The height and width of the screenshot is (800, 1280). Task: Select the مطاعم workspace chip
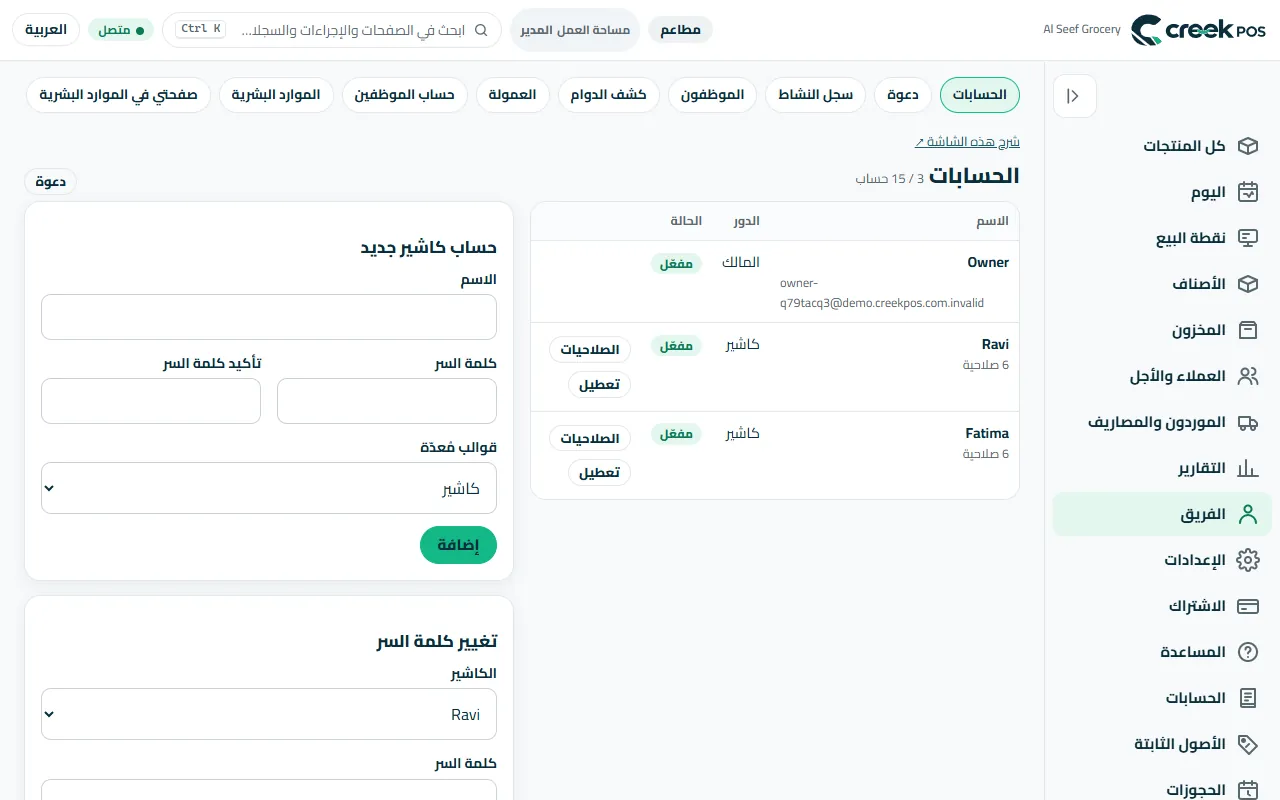click(x=680, y=30)
